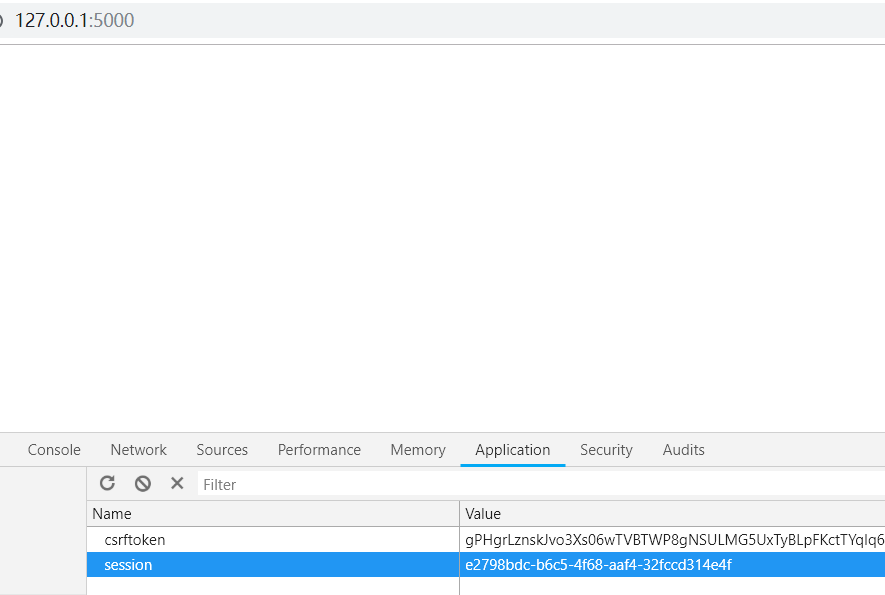Open the Sources tab
The image size is (885, 595).
click(222, 450)
